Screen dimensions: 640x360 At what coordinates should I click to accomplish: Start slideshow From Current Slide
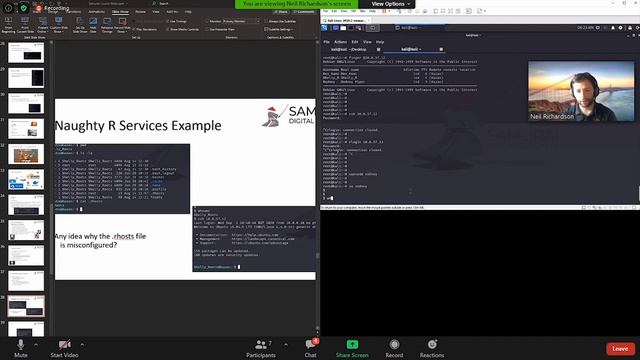pos(25,24)
